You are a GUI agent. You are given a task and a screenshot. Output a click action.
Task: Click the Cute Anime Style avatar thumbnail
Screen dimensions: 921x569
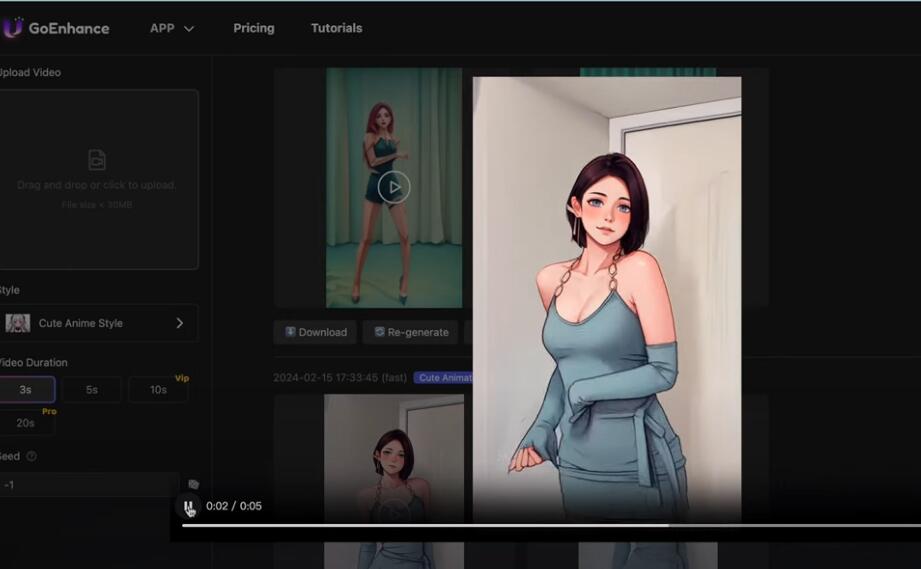point(17,323)
